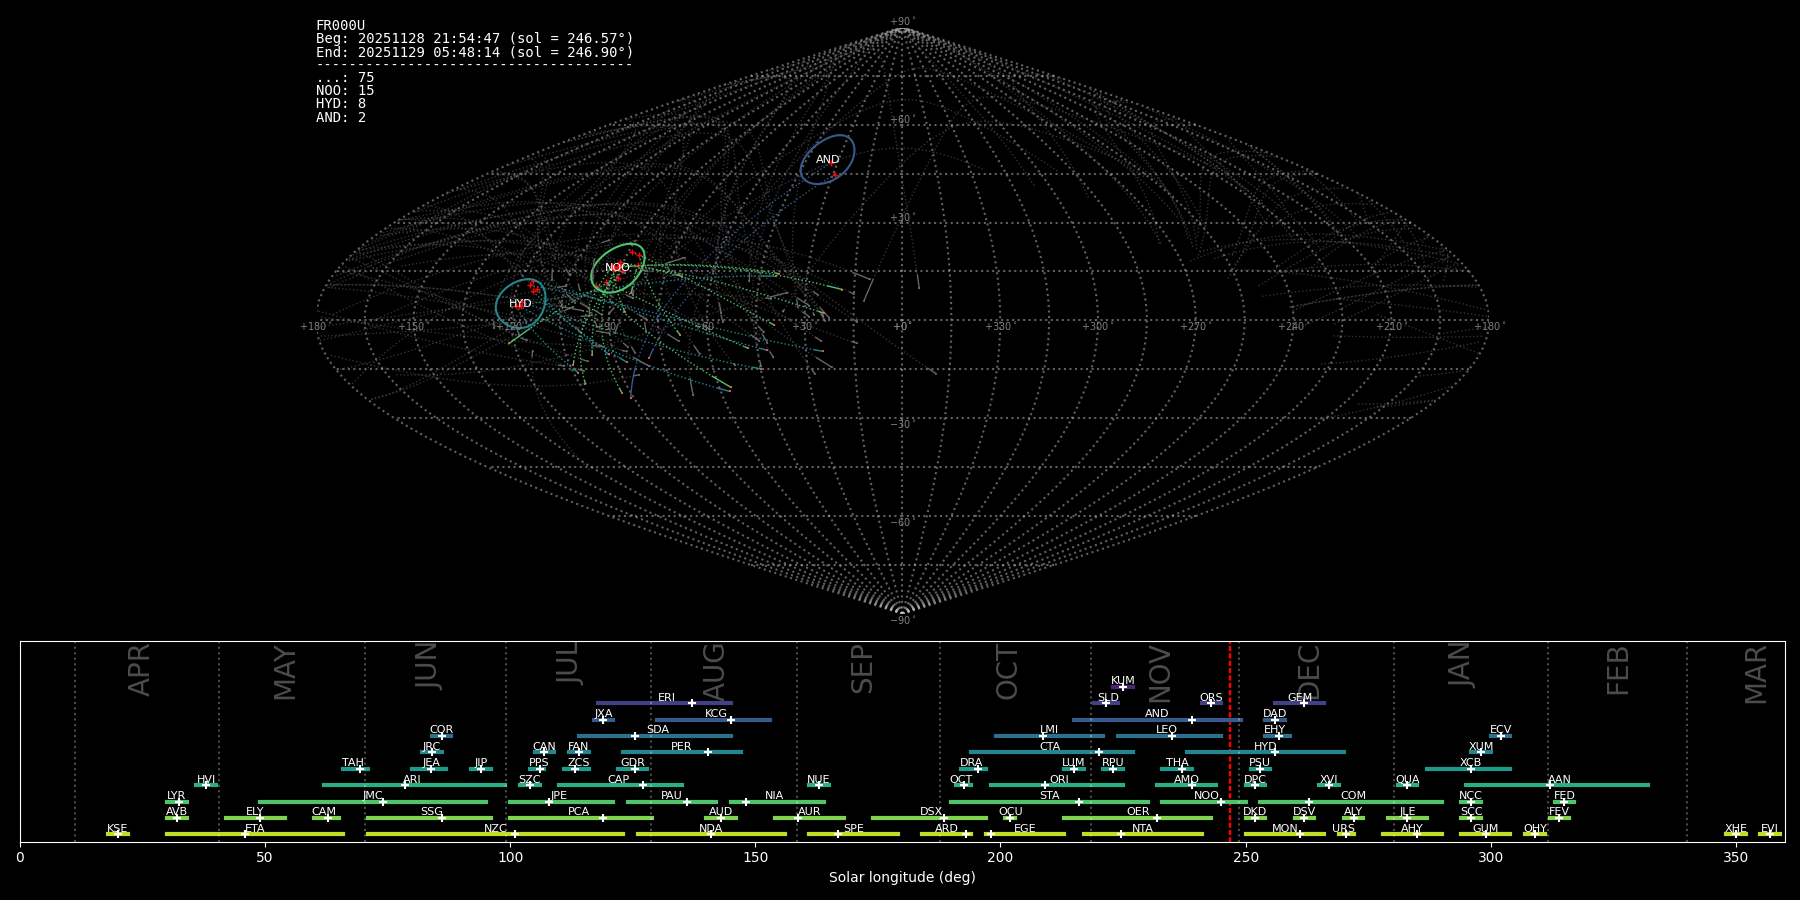The width and height of the screenshot is (1800, 900).
Task: Click the NTA shower label in timeline
Action: point(1142,829)
